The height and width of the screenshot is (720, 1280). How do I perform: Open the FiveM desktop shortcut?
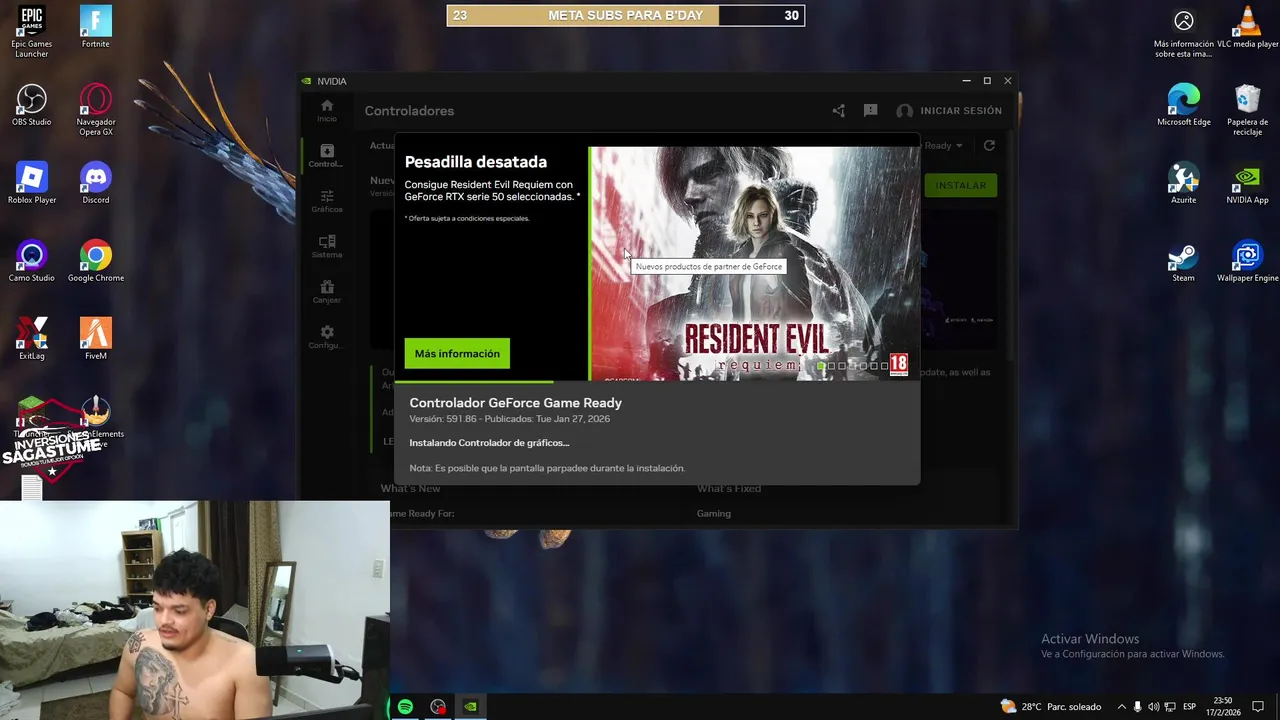click(96, 339)
